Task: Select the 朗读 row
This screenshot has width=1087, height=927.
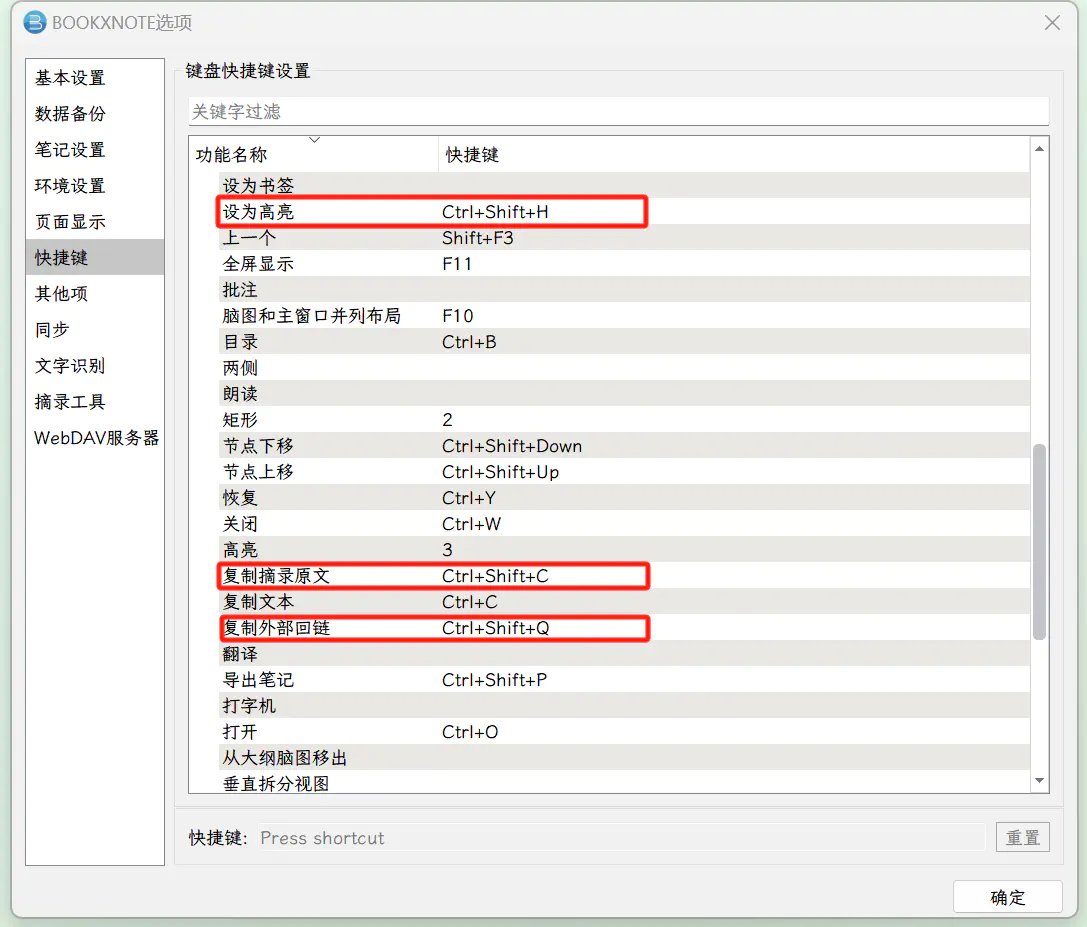Action: coord(624,394)
